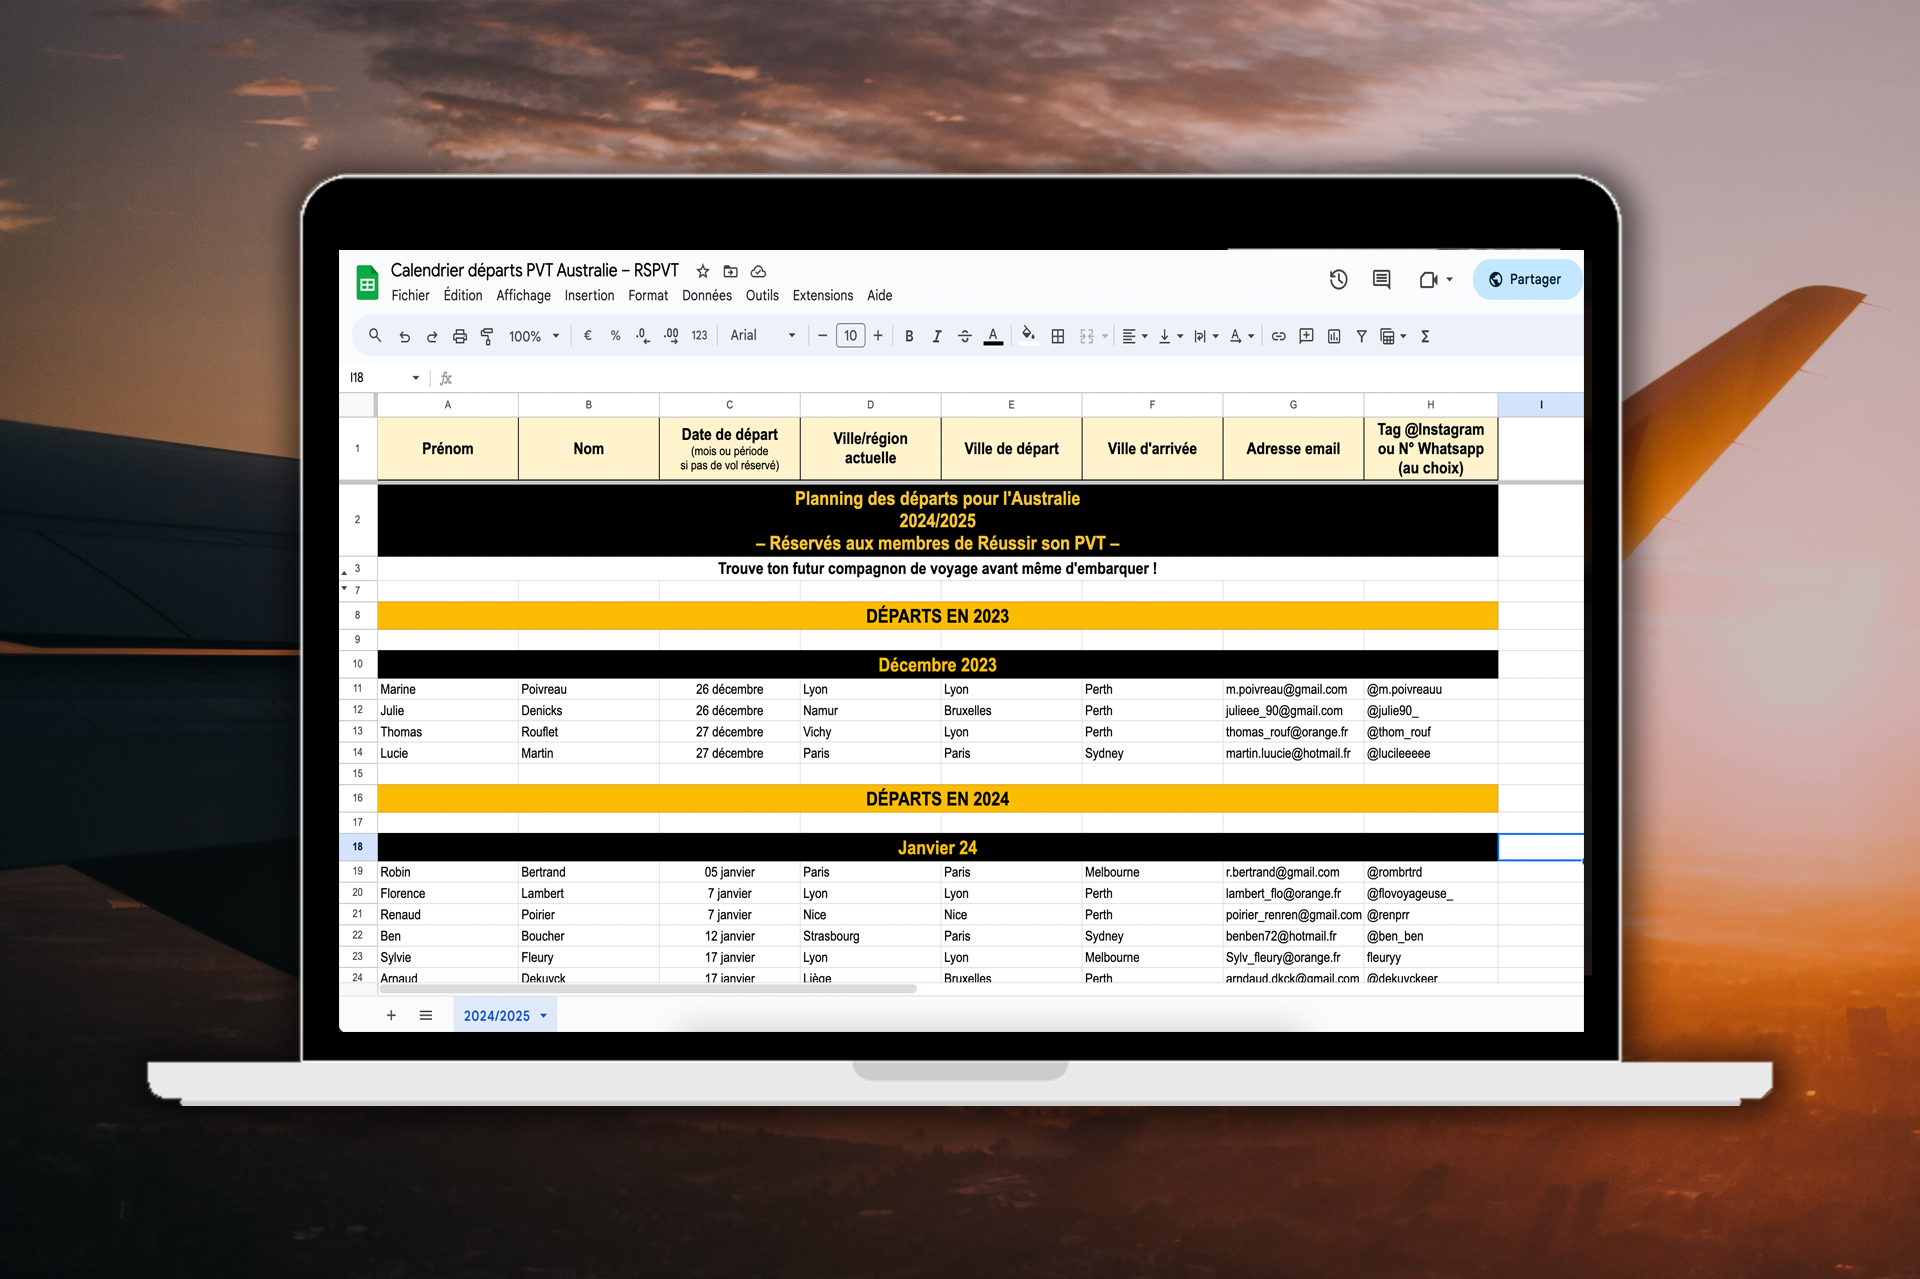Toggle italic formatting
This screenshot has height=1279, width=1920.
pyautogui.click(x=937, y=337)
